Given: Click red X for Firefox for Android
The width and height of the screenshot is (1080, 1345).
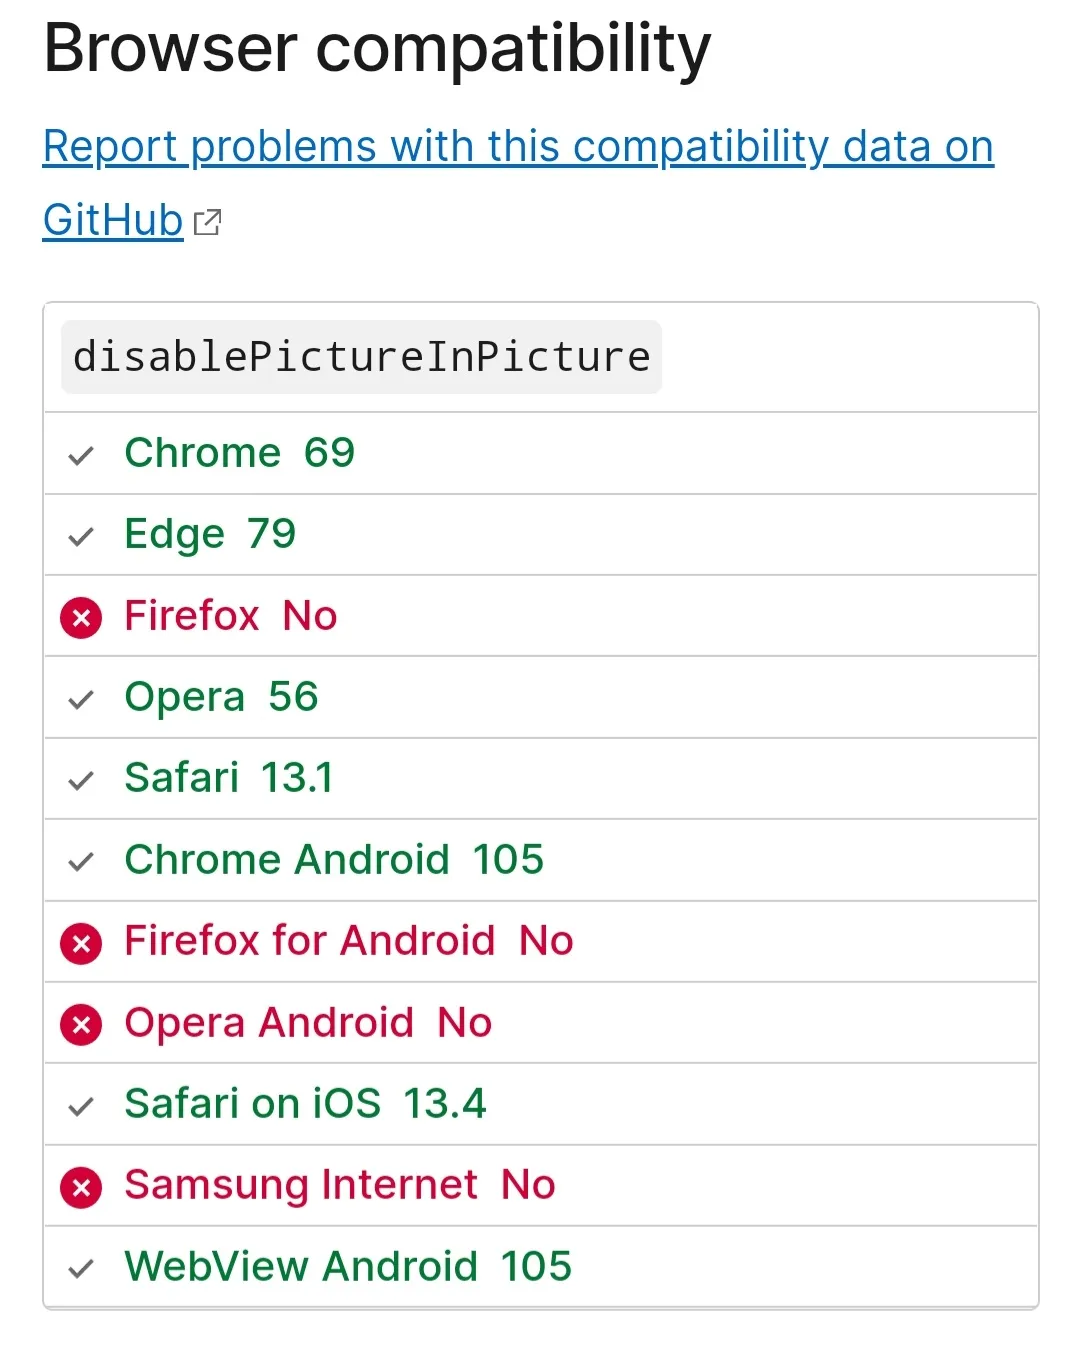Looking at the screenshot, I should tap(81, 943).
